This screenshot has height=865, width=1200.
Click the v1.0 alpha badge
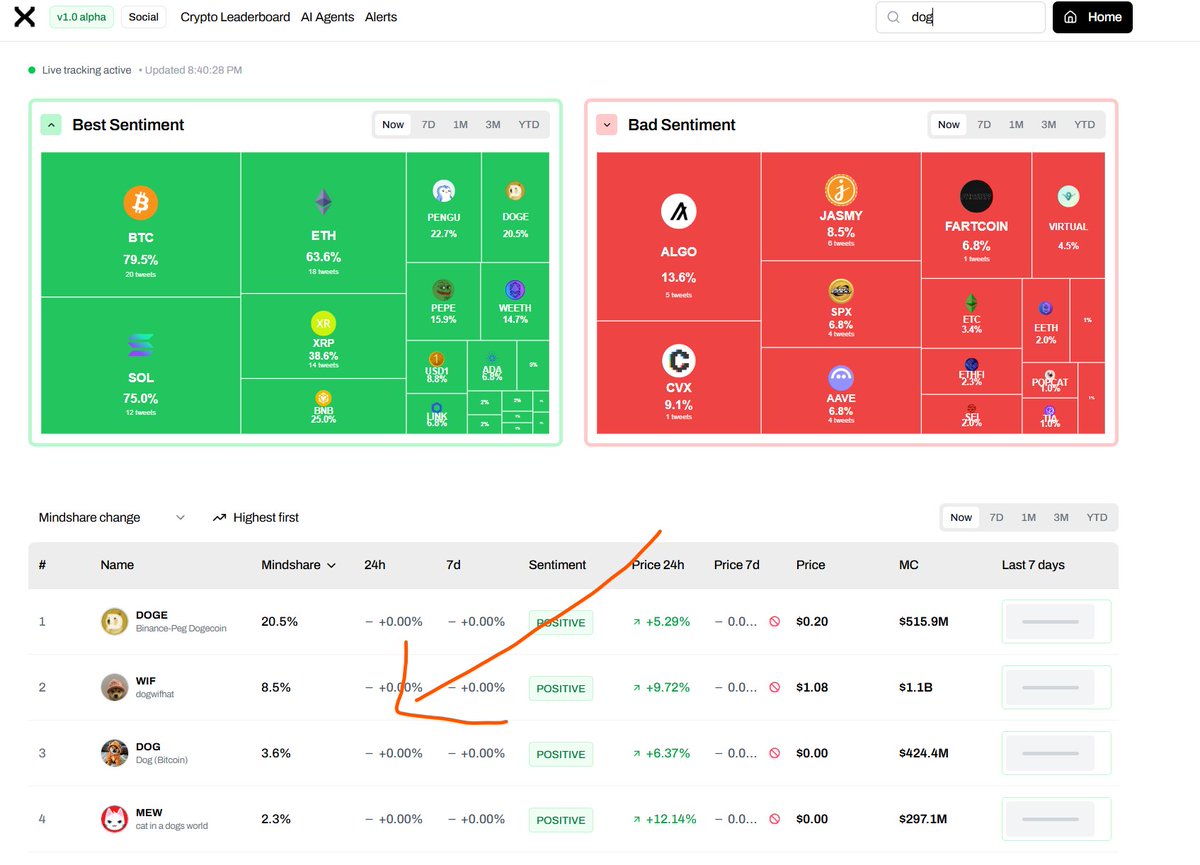pyautogui.click(x=81, y=17)
